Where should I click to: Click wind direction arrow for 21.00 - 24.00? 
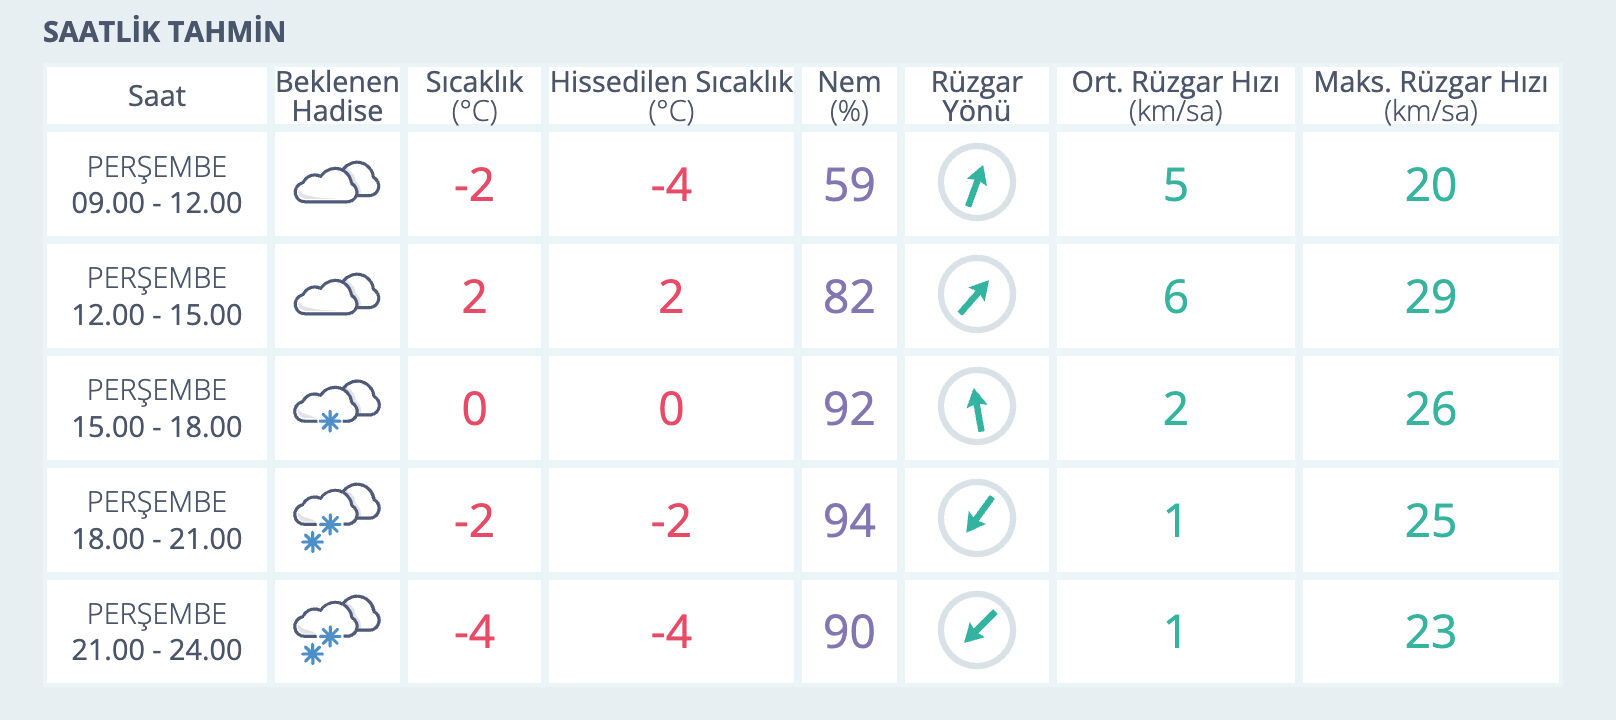click(976, 631)
